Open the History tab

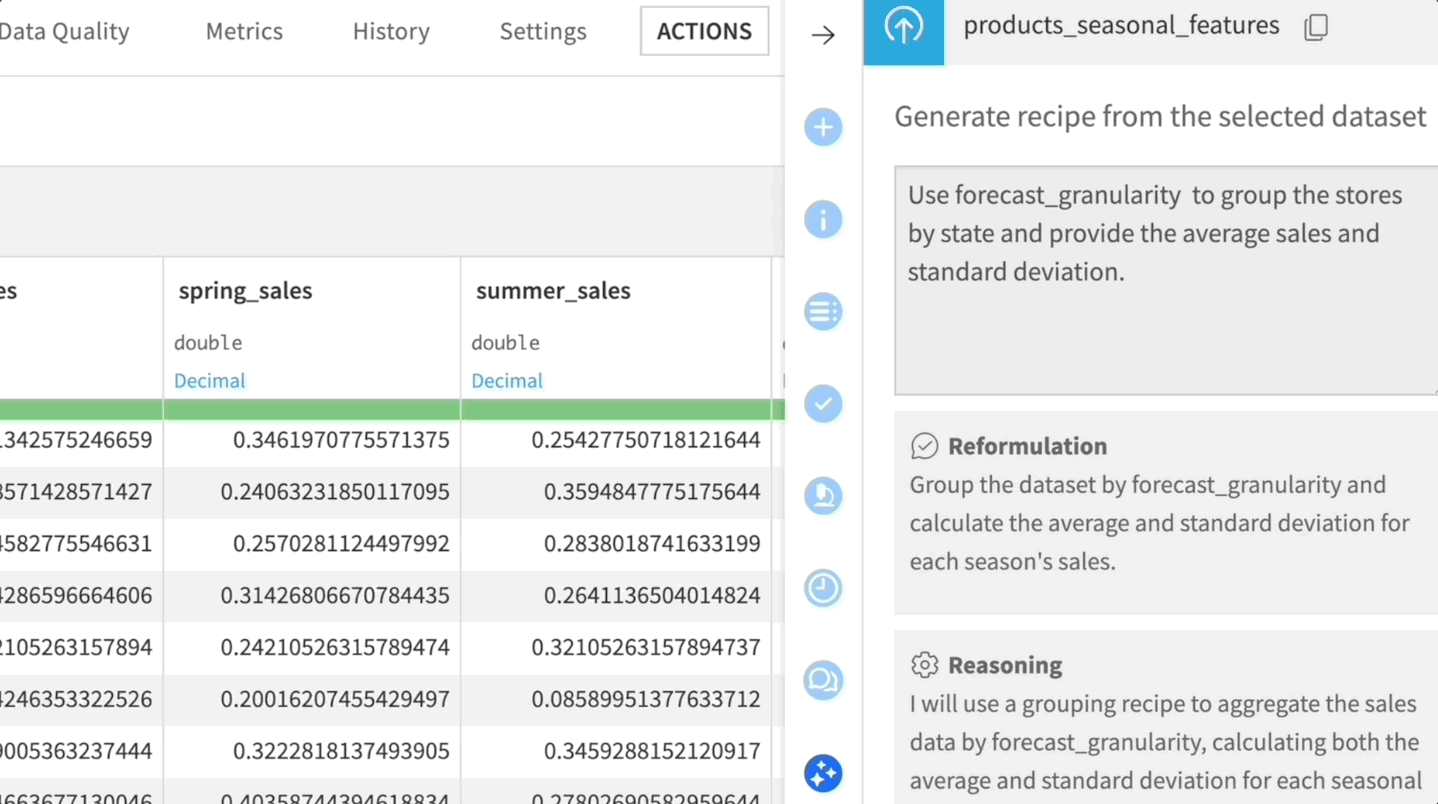390,31
